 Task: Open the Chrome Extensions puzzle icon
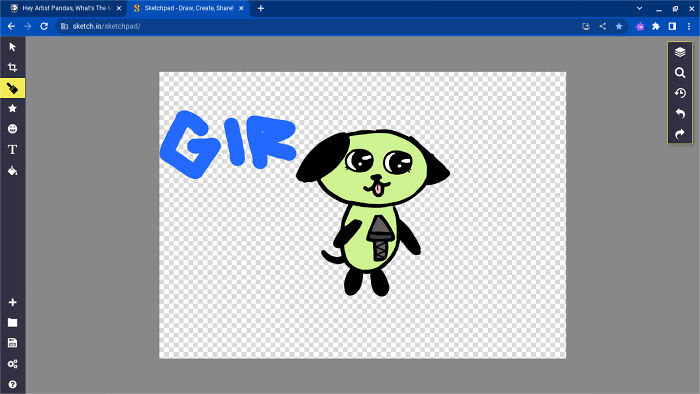coord(656,26)
